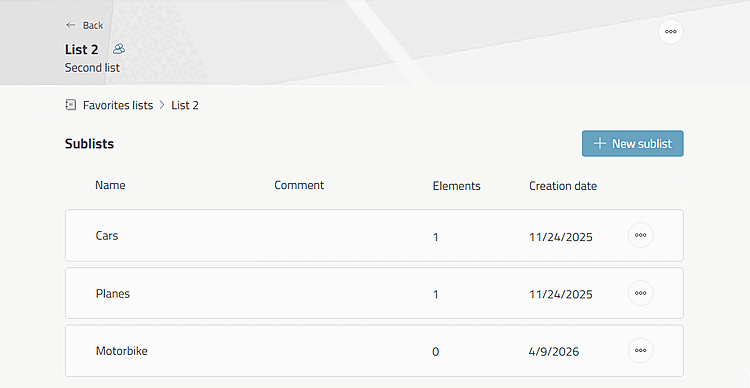Image resolution: width=750 pixels, height=388 pixels.
Task: Open the options menu for Cars sublist
Action: point(640,235)
